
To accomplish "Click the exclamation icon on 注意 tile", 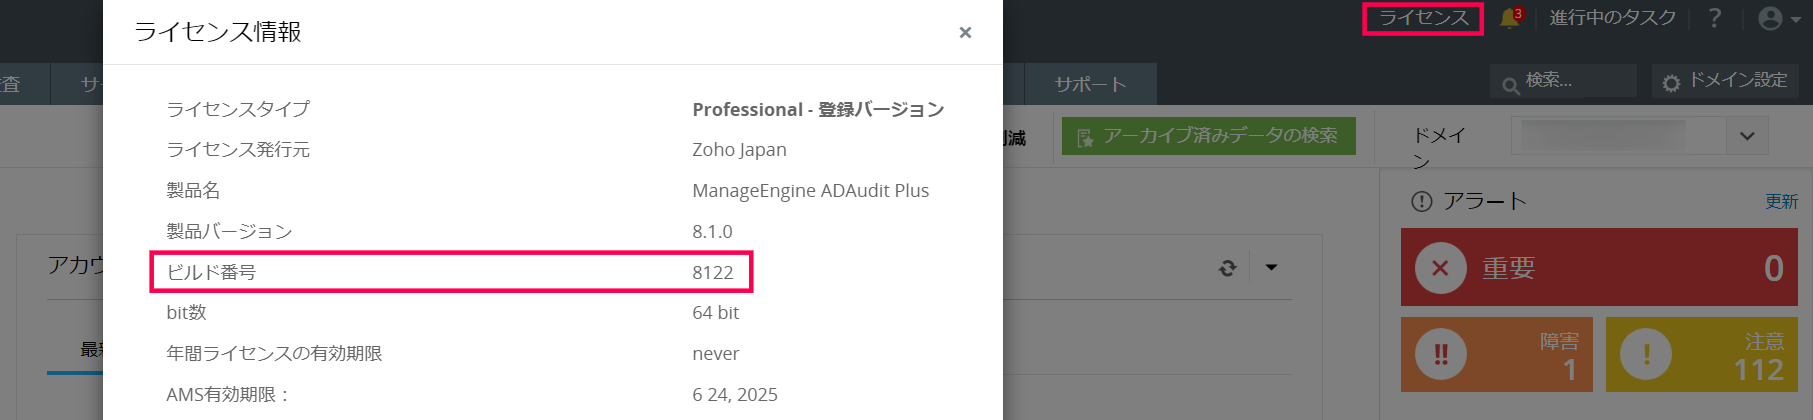I will (x=1645, y=354).
